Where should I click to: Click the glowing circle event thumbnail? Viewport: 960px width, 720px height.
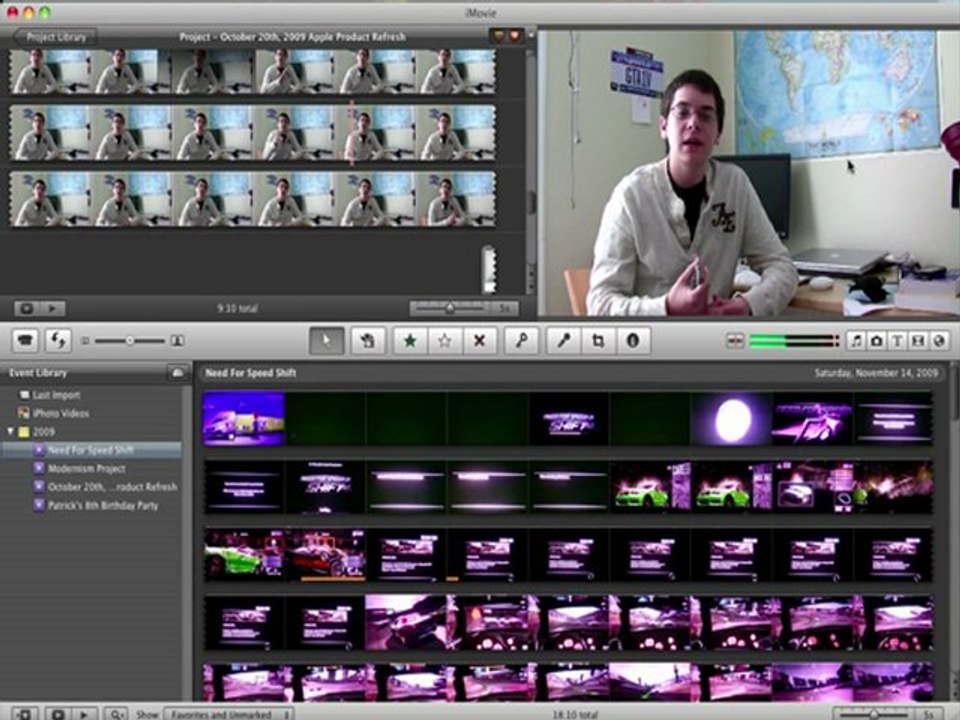coord(731,419)
